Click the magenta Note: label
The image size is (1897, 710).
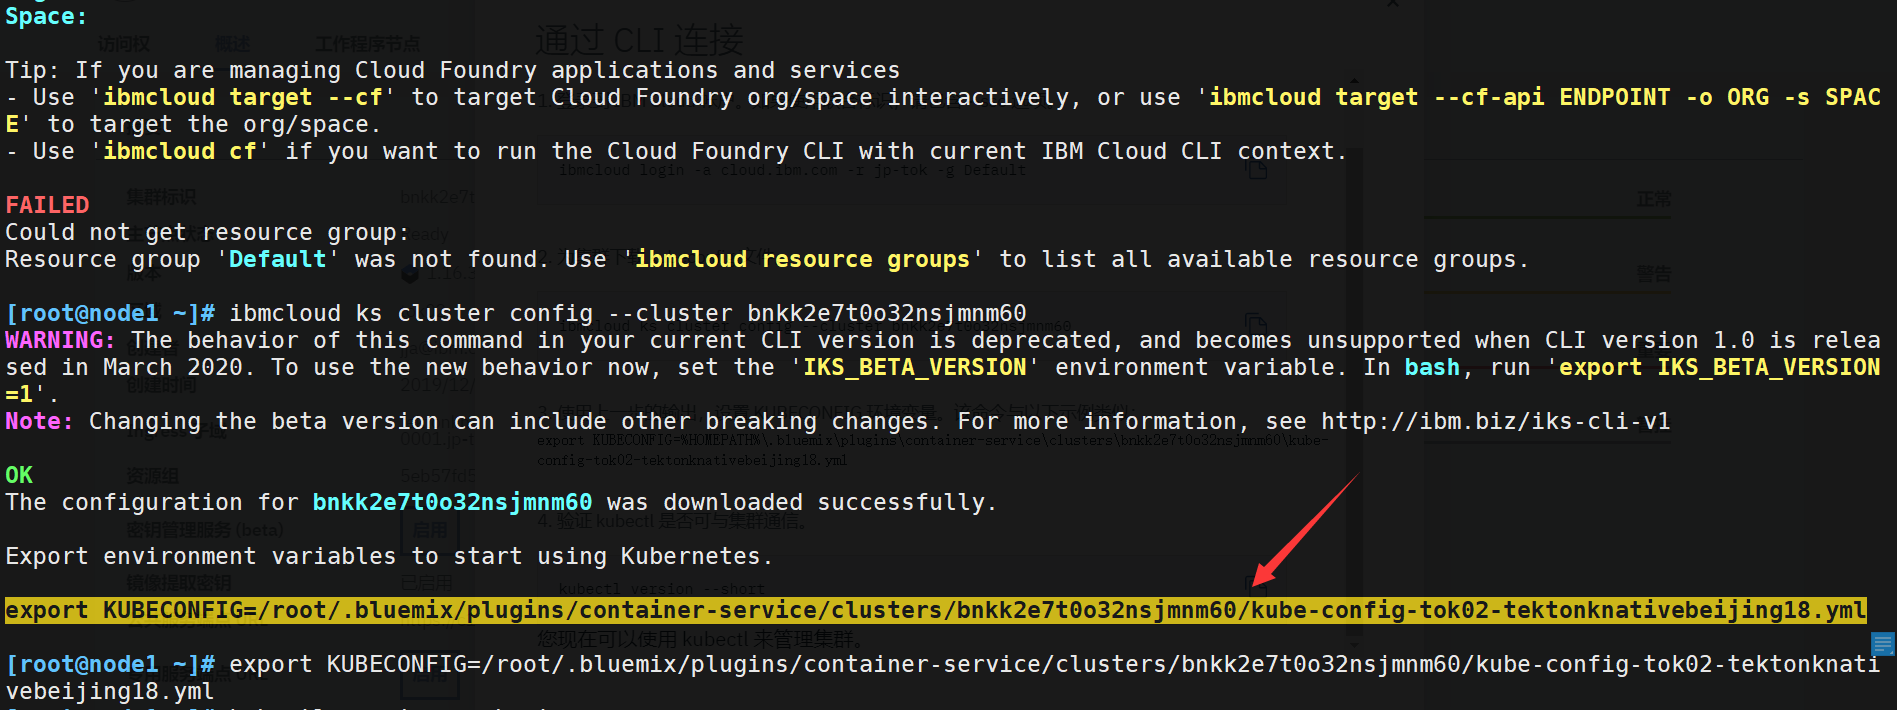click(39, 421)
